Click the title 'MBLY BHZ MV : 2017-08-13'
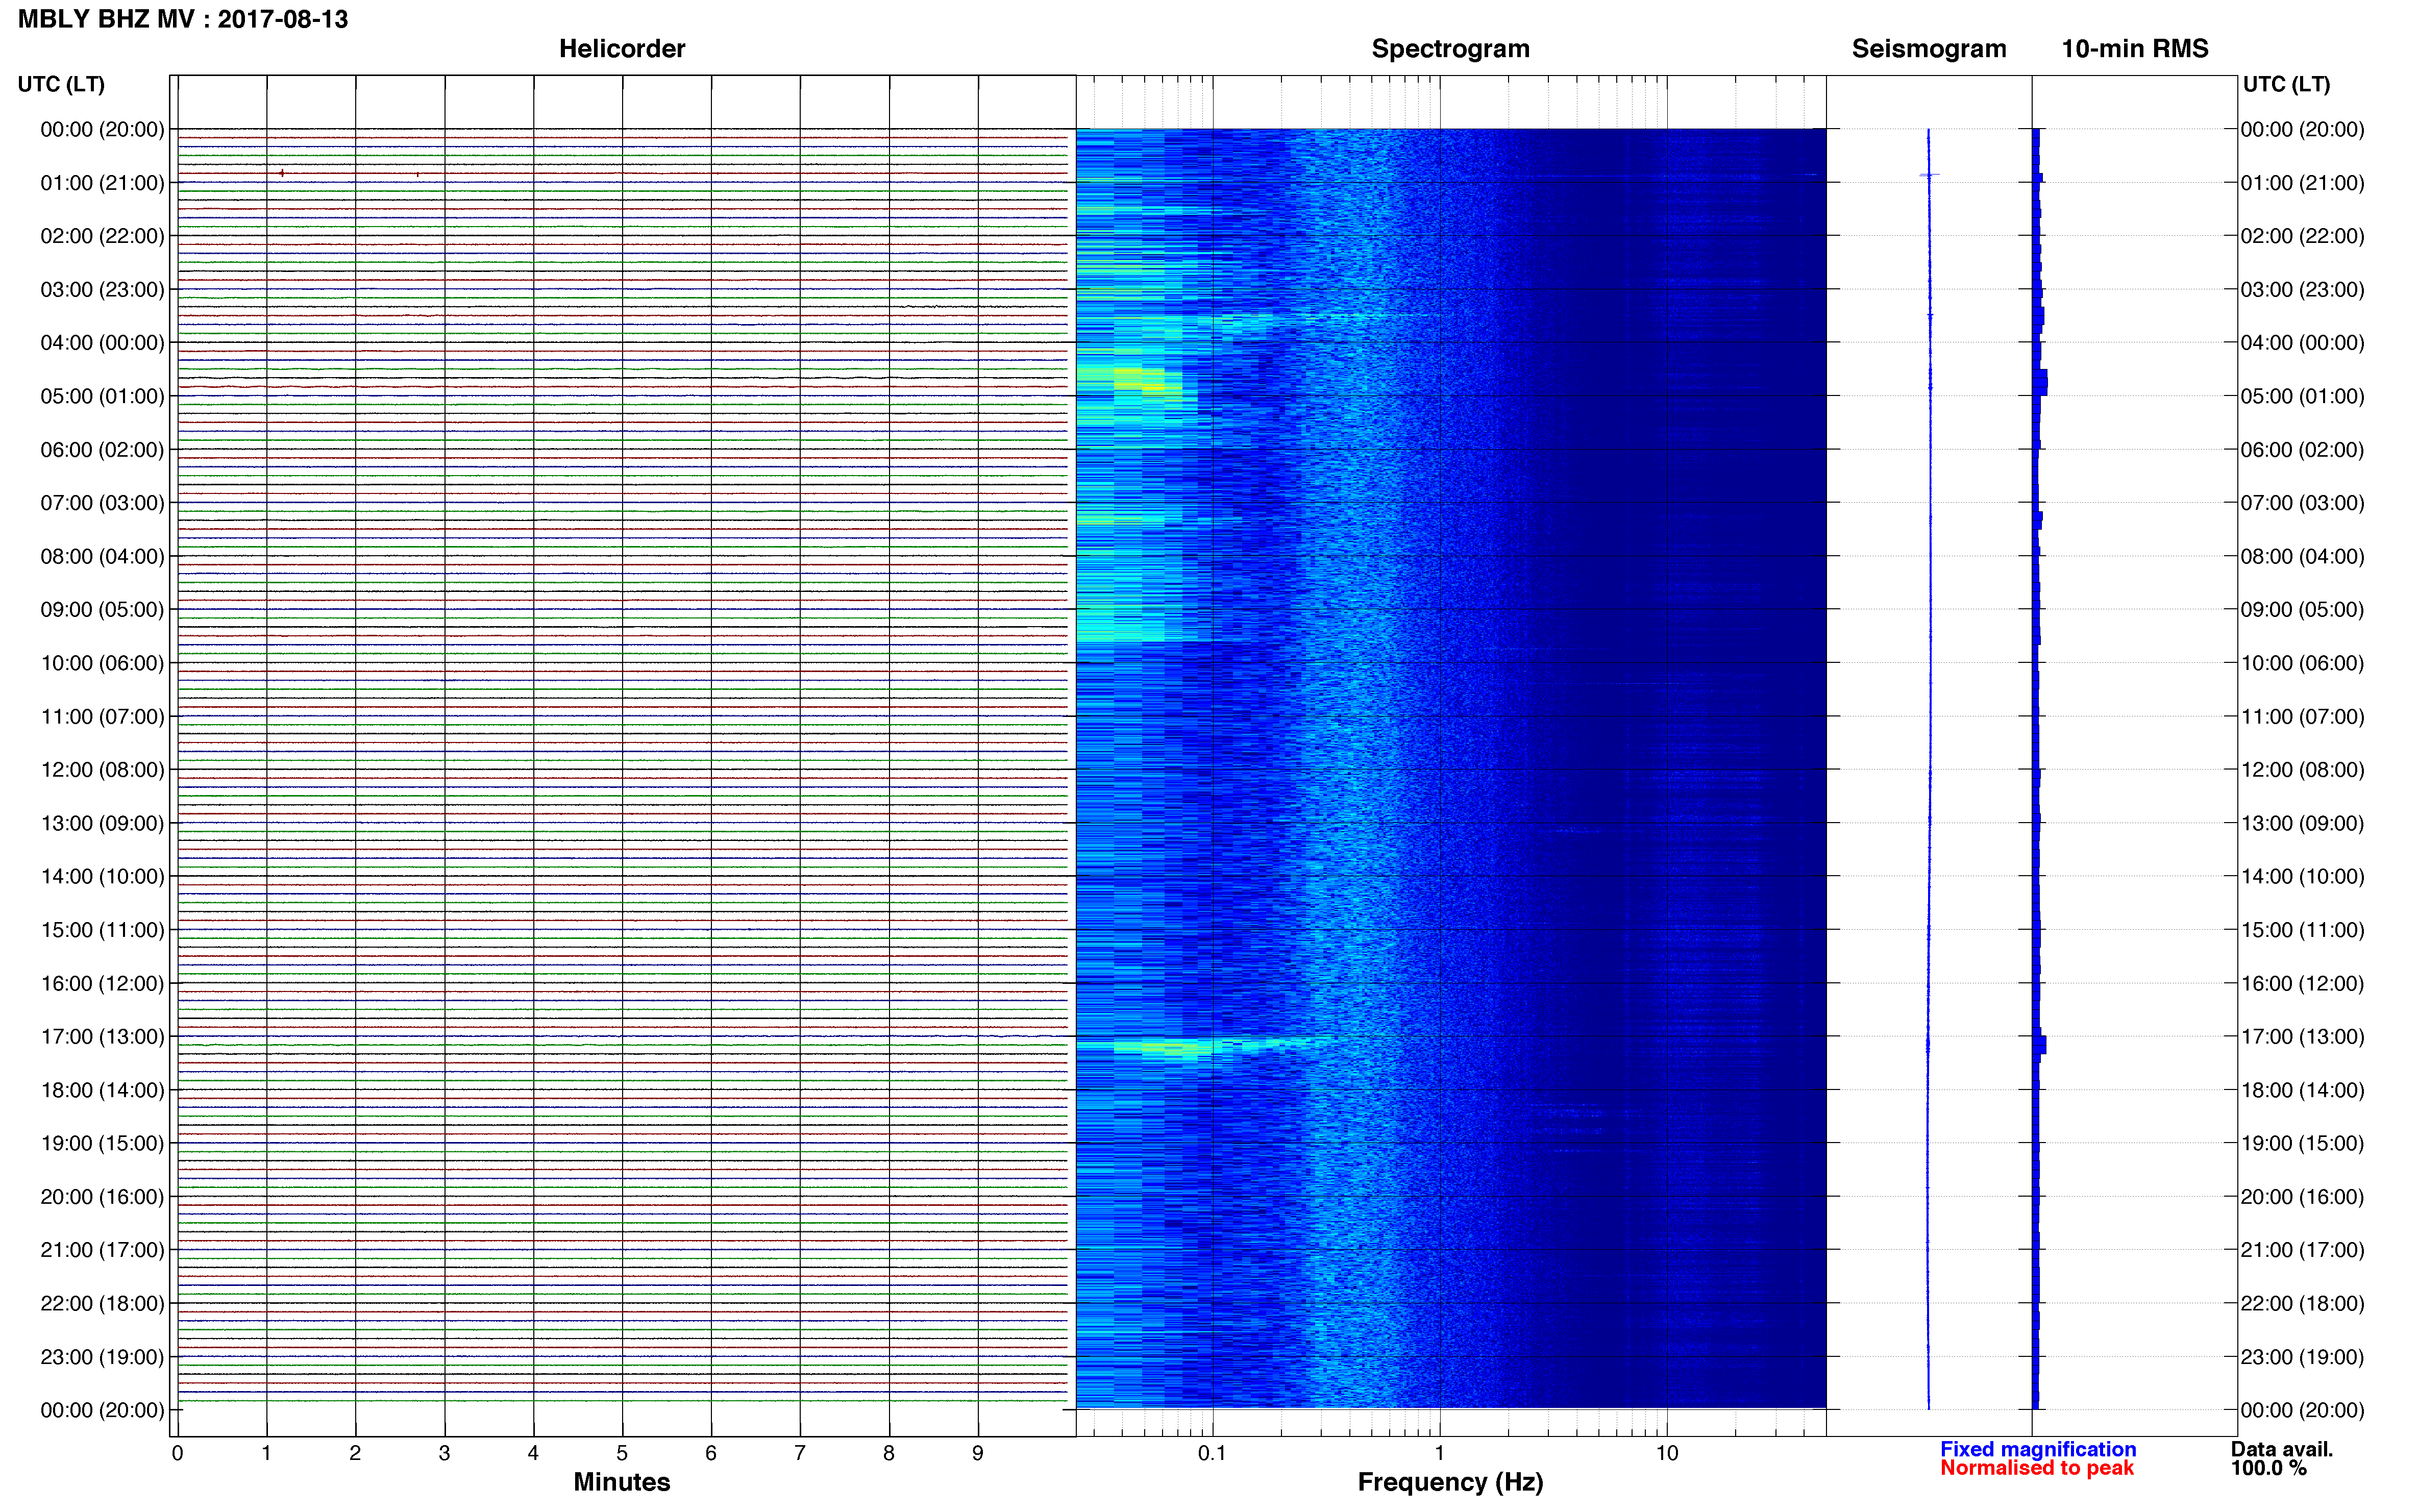 pyautogui.click(x=183, y=19)
